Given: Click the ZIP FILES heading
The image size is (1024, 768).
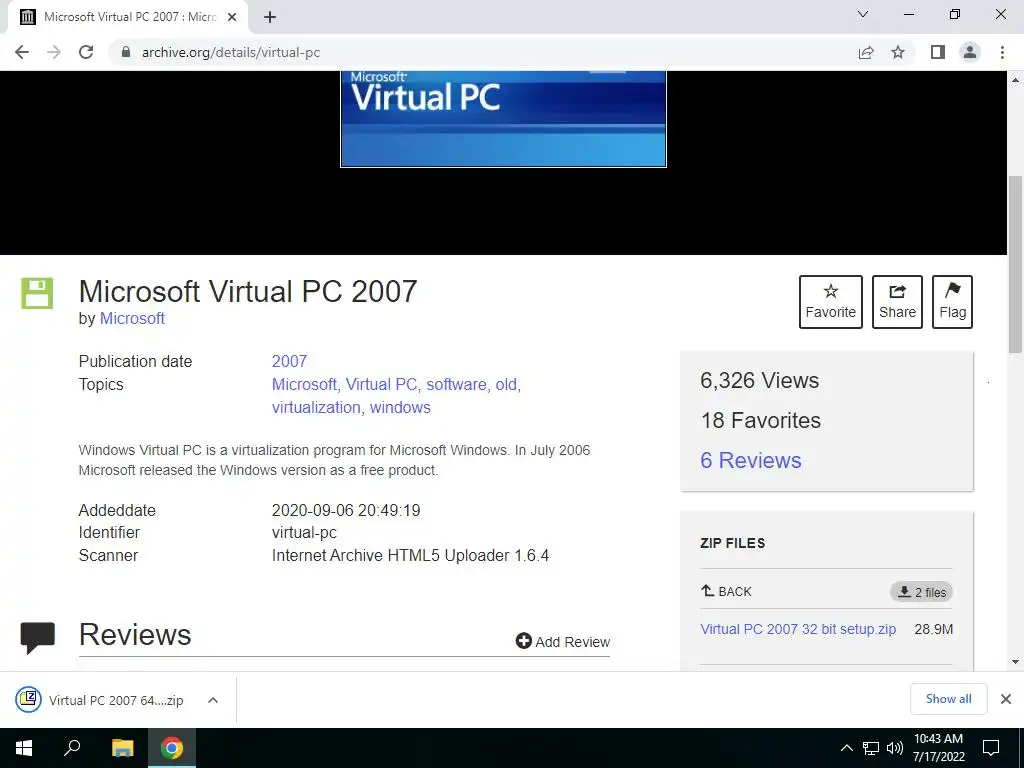Looking at the screenshot, I should [x=733, y=543].
